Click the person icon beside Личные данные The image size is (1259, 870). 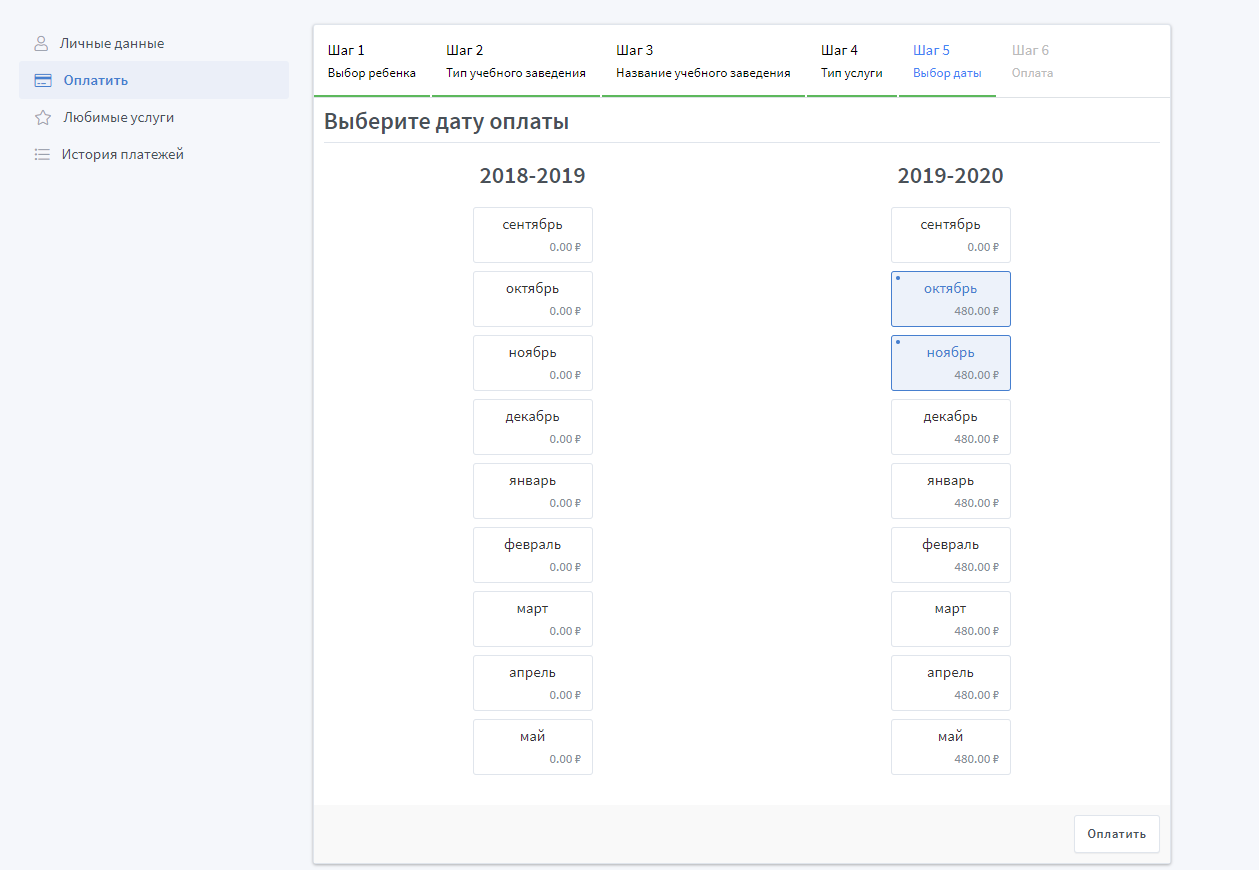pos(41,44)
